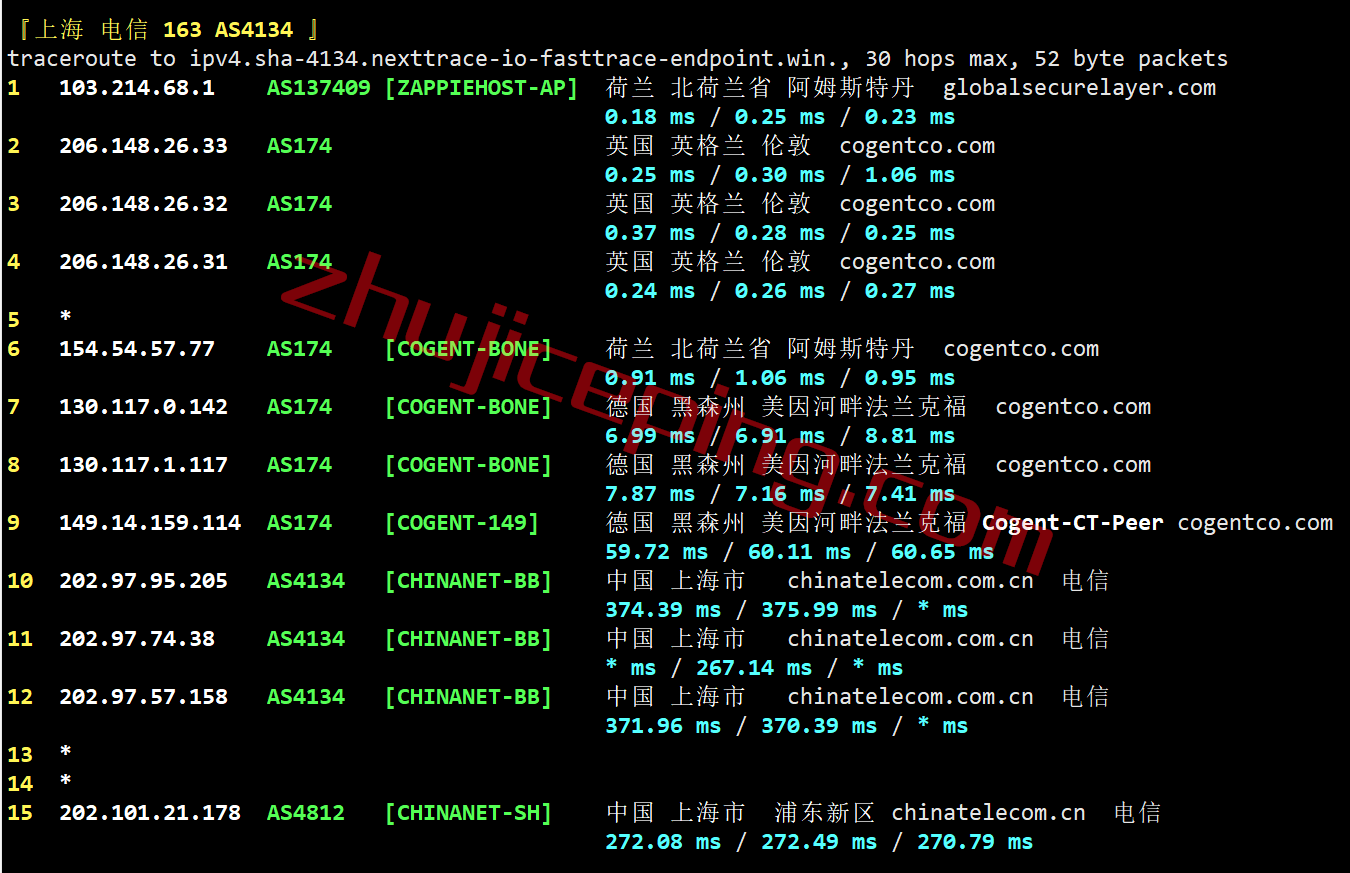Click the asterisk on hop 5
1350x873 pixels.
[x=65, y=318]
